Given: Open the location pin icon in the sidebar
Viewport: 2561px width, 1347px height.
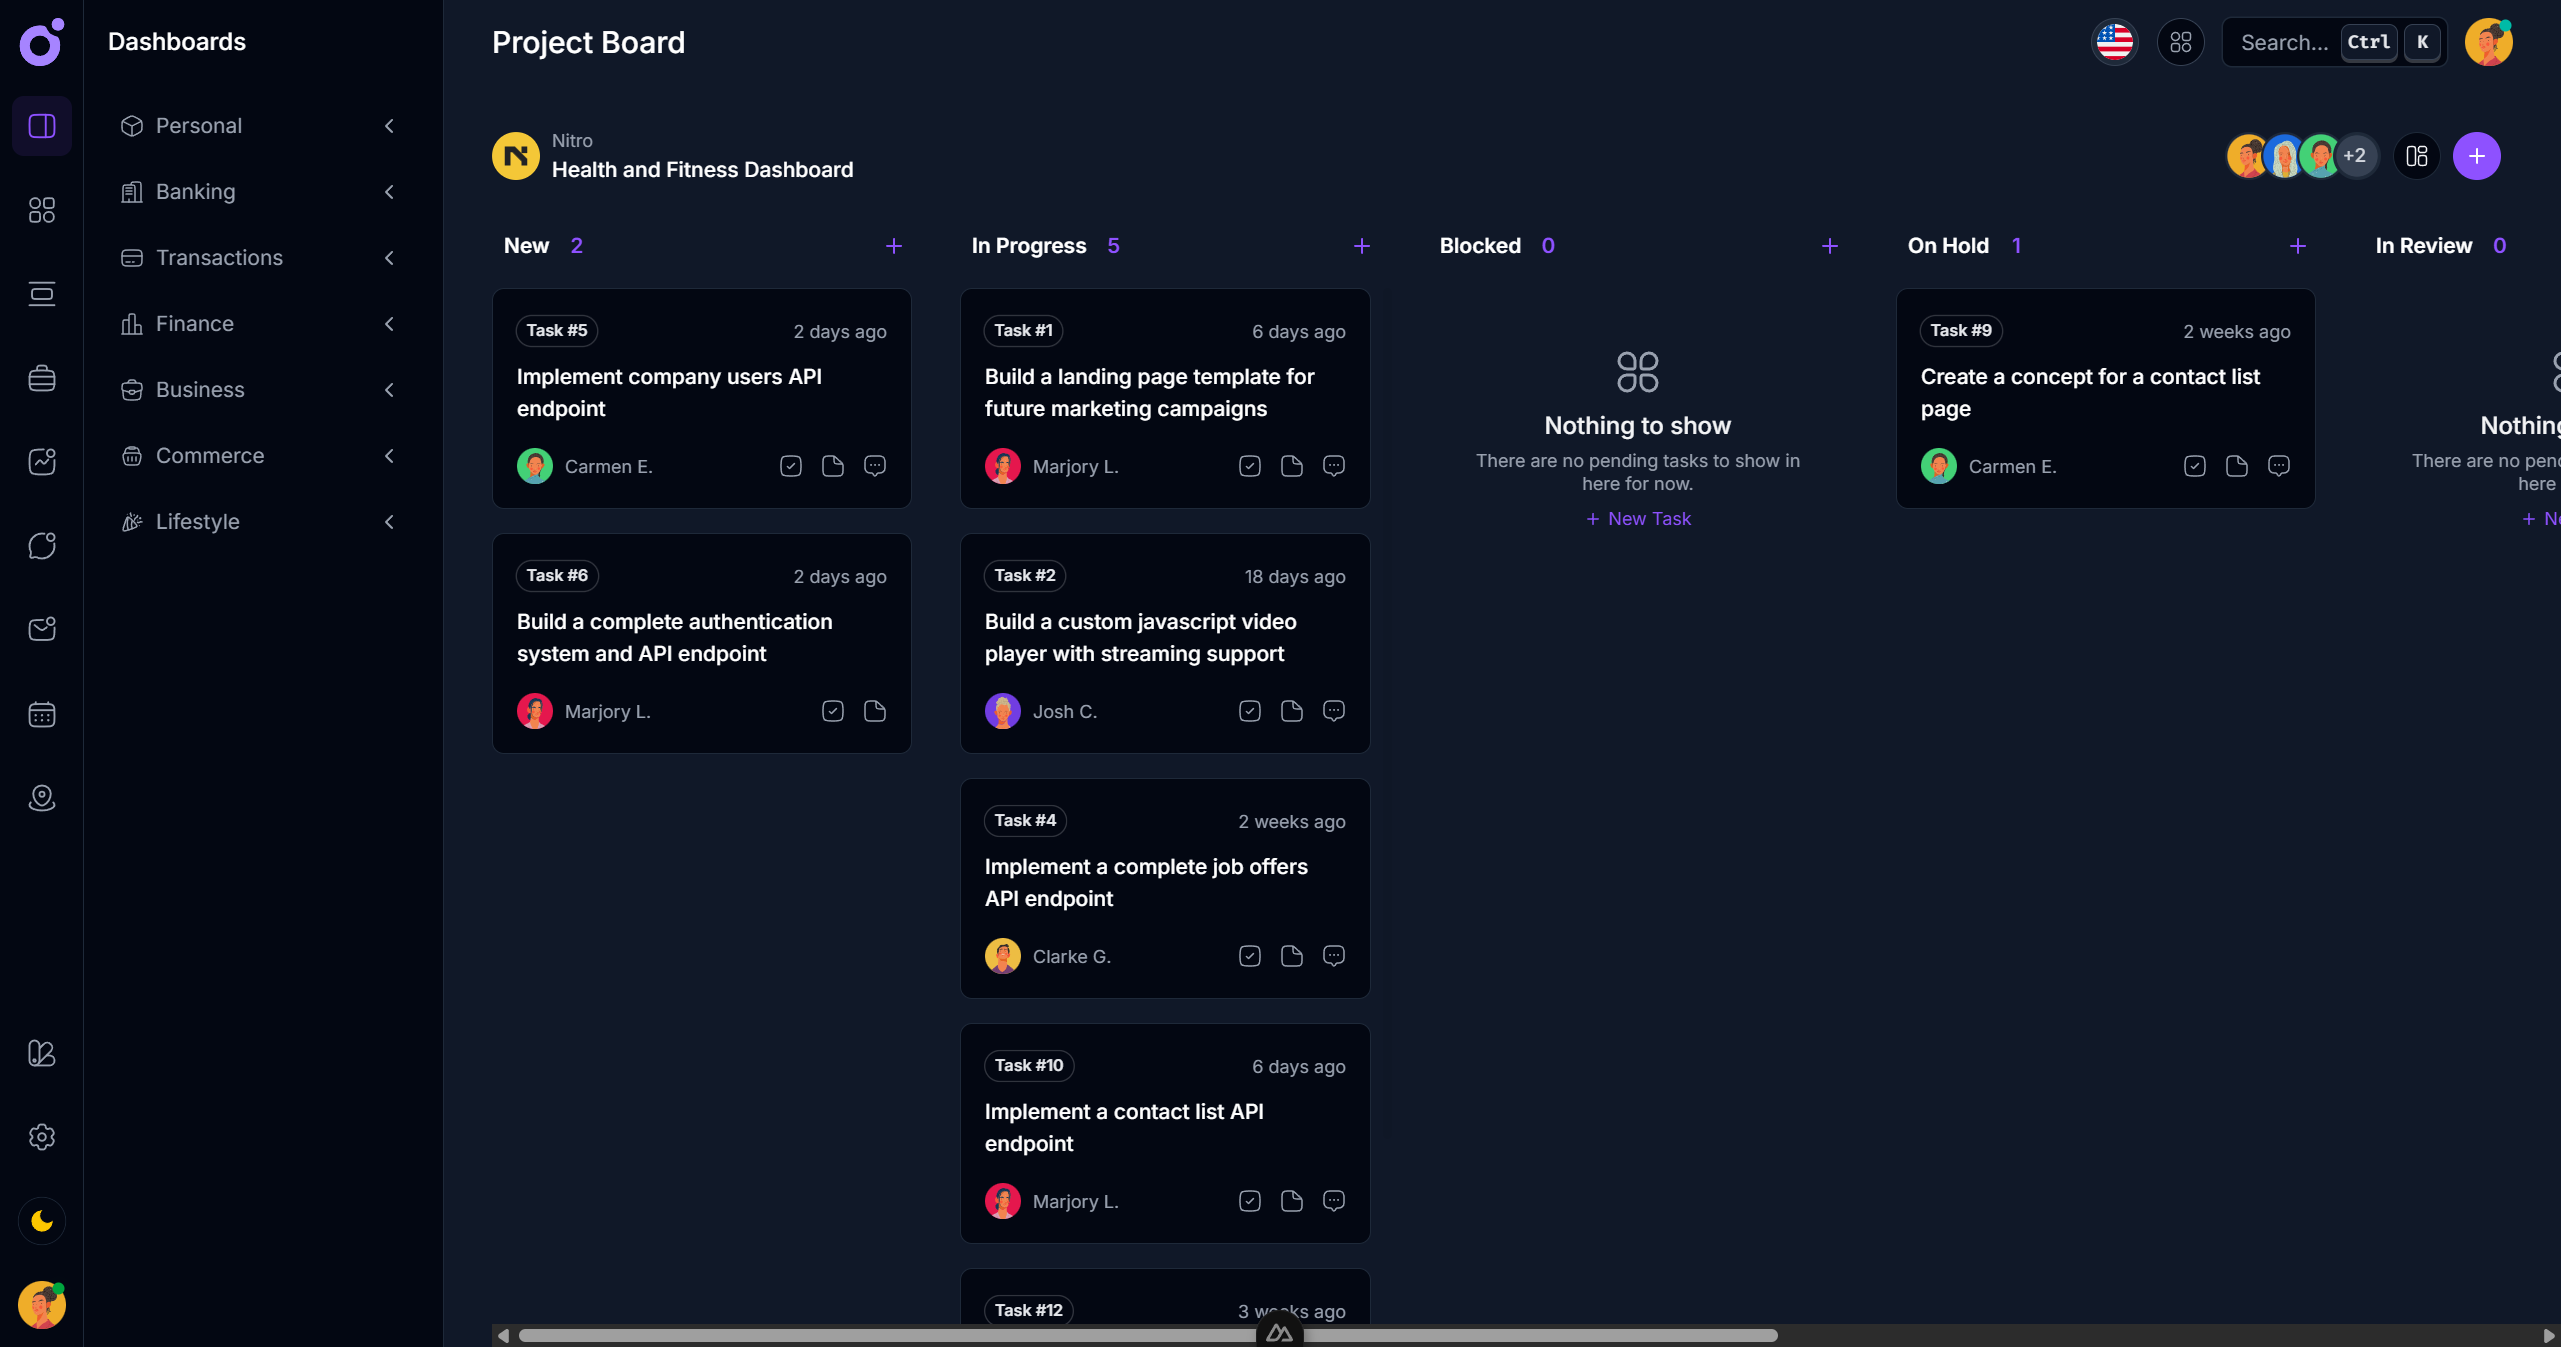Looking at the screenshot, I should click(41, 798).
